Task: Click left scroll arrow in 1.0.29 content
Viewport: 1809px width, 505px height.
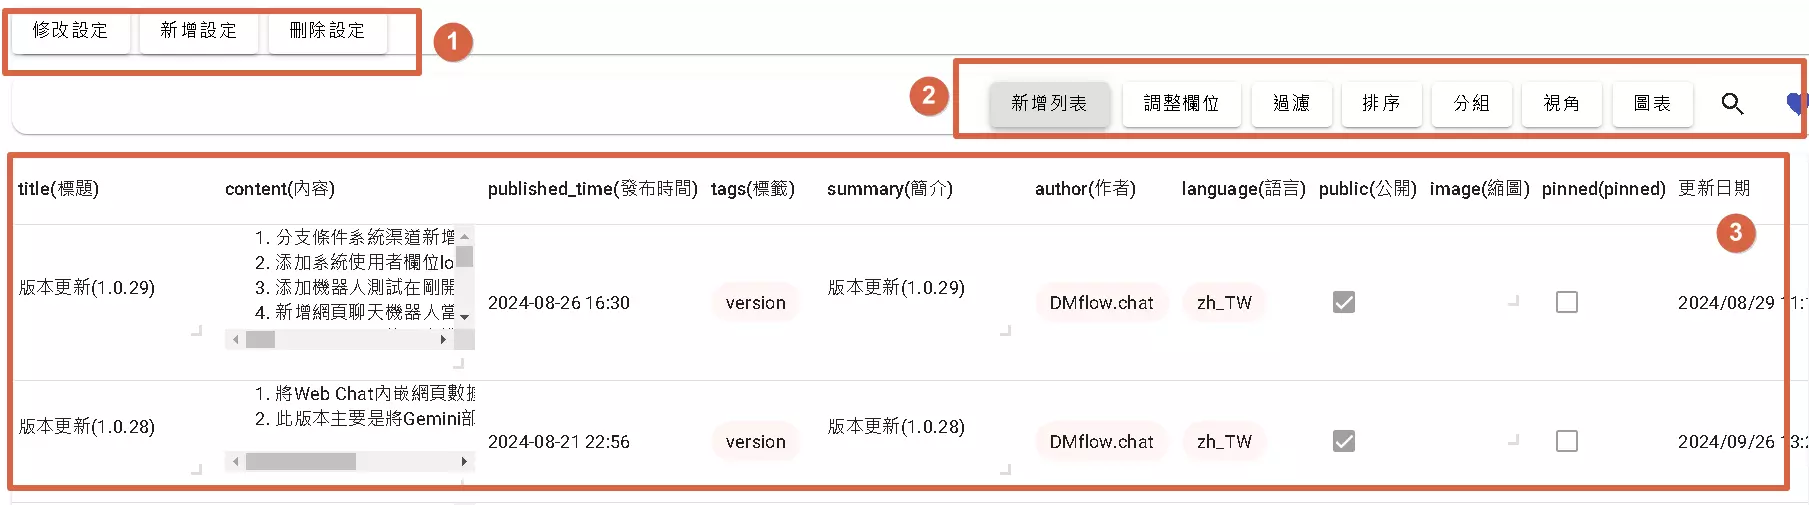Action: tap(235, 340)
